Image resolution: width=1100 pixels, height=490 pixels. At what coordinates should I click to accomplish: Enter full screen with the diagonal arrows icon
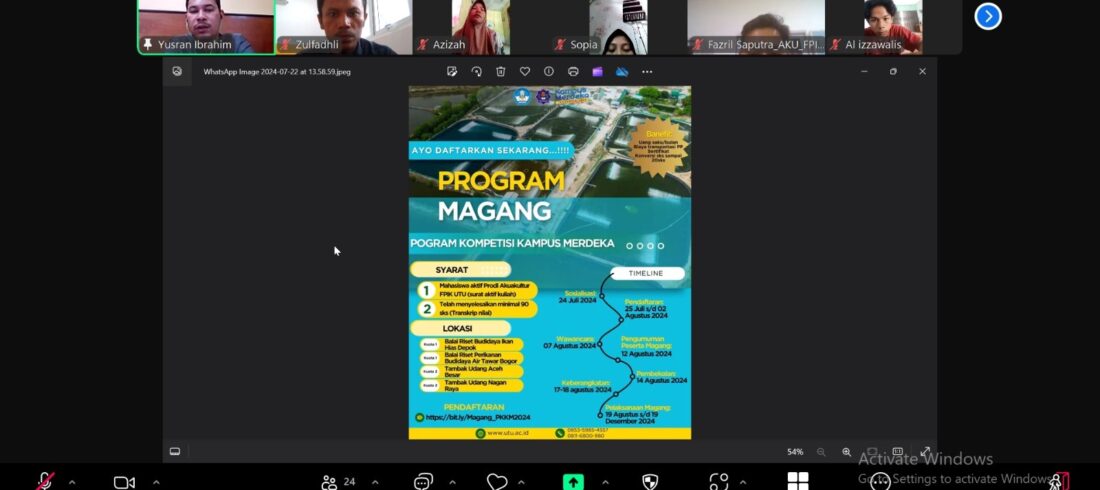(925, 452)
